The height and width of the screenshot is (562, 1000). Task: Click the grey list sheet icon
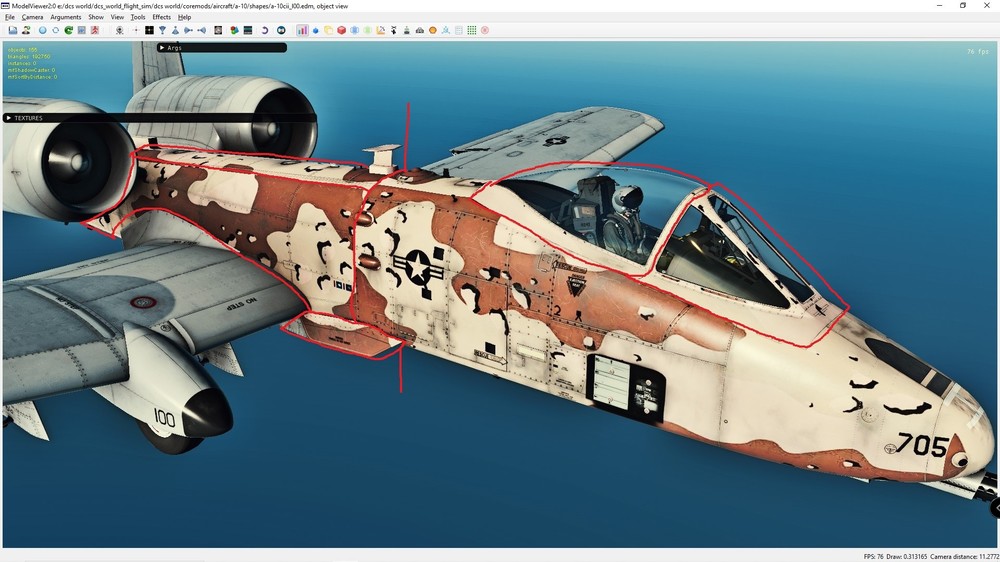[459, 30]
